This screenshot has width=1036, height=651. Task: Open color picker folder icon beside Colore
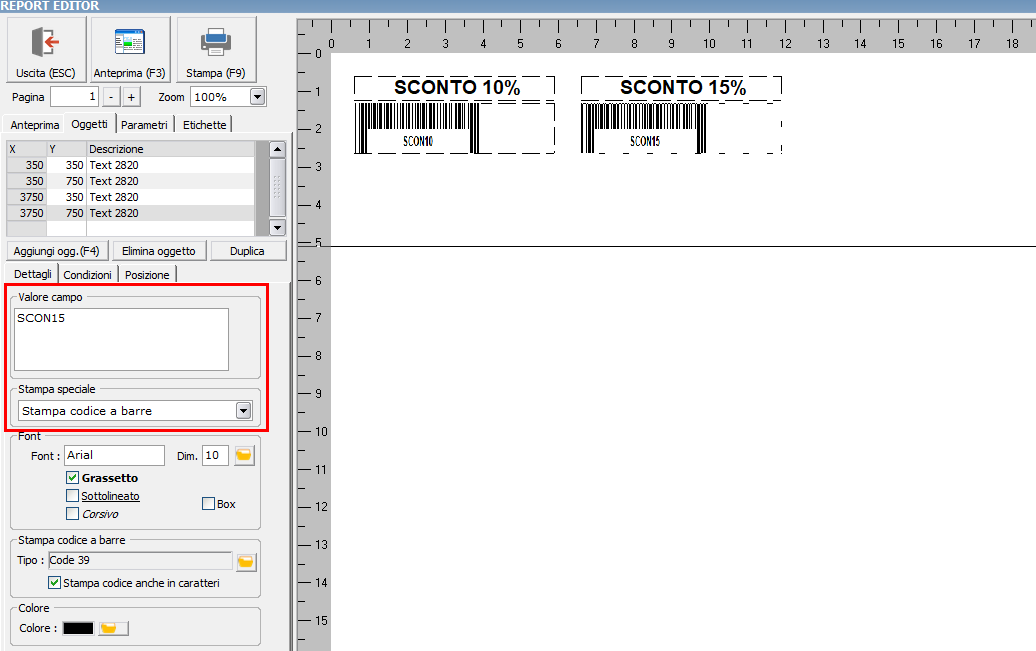click(113, 628)
